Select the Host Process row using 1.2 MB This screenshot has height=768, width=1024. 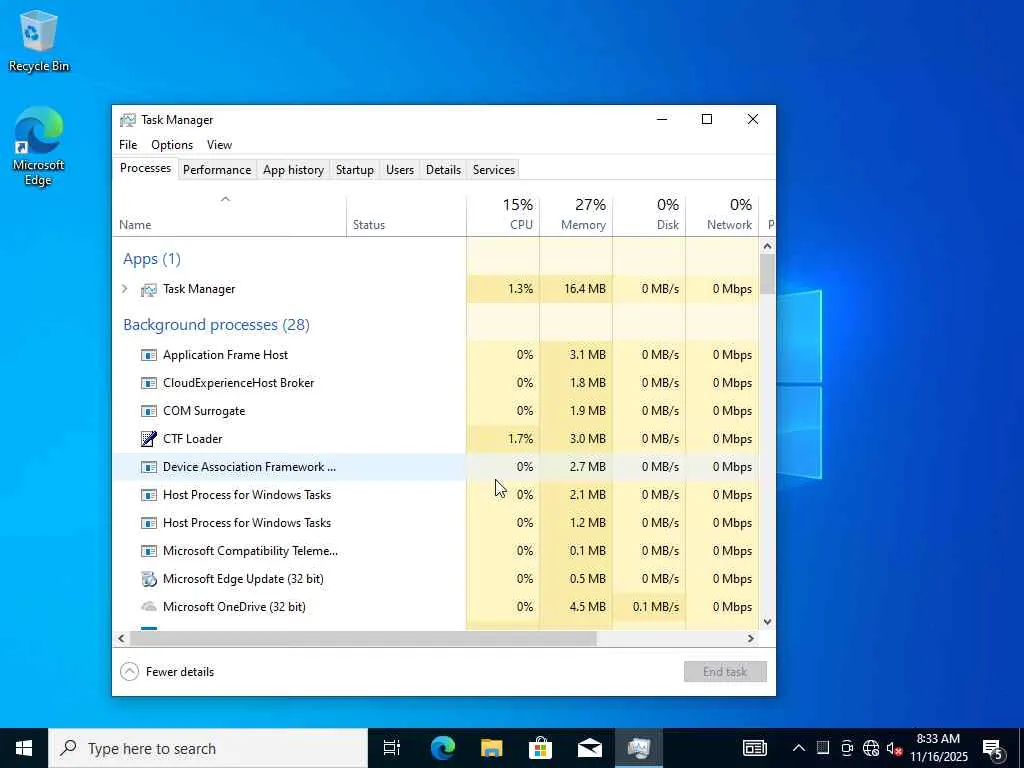tap(436, 523)
